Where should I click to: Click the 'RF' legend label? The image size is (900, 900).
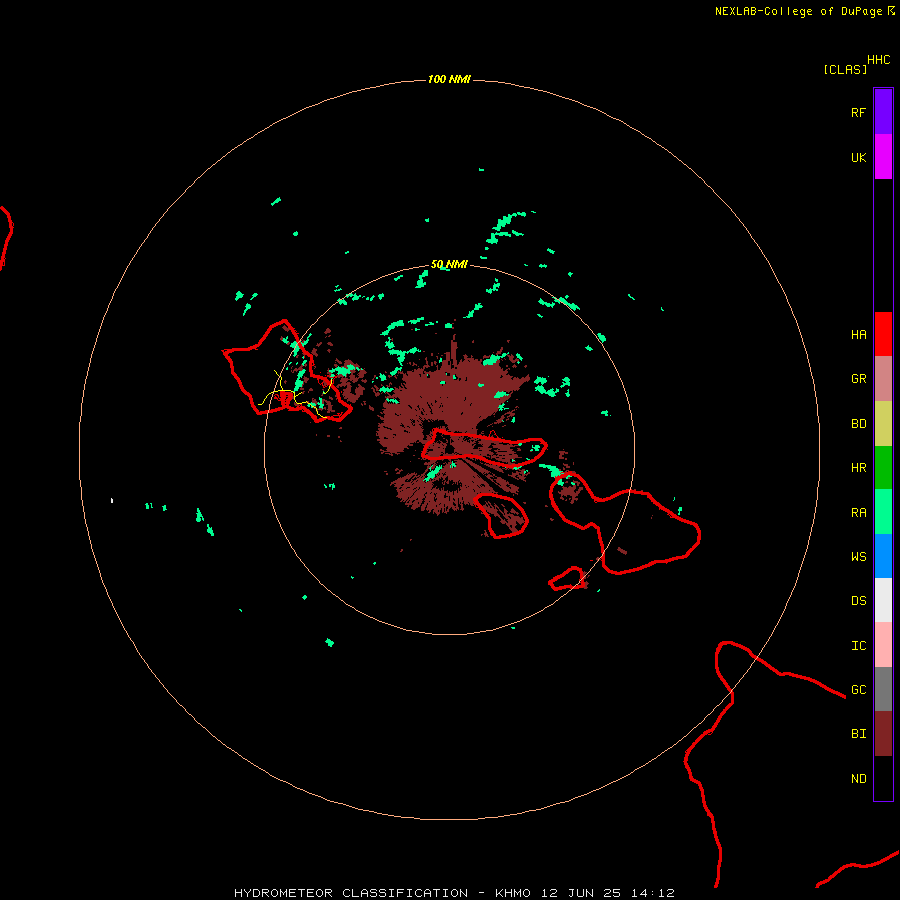(858, 112)
